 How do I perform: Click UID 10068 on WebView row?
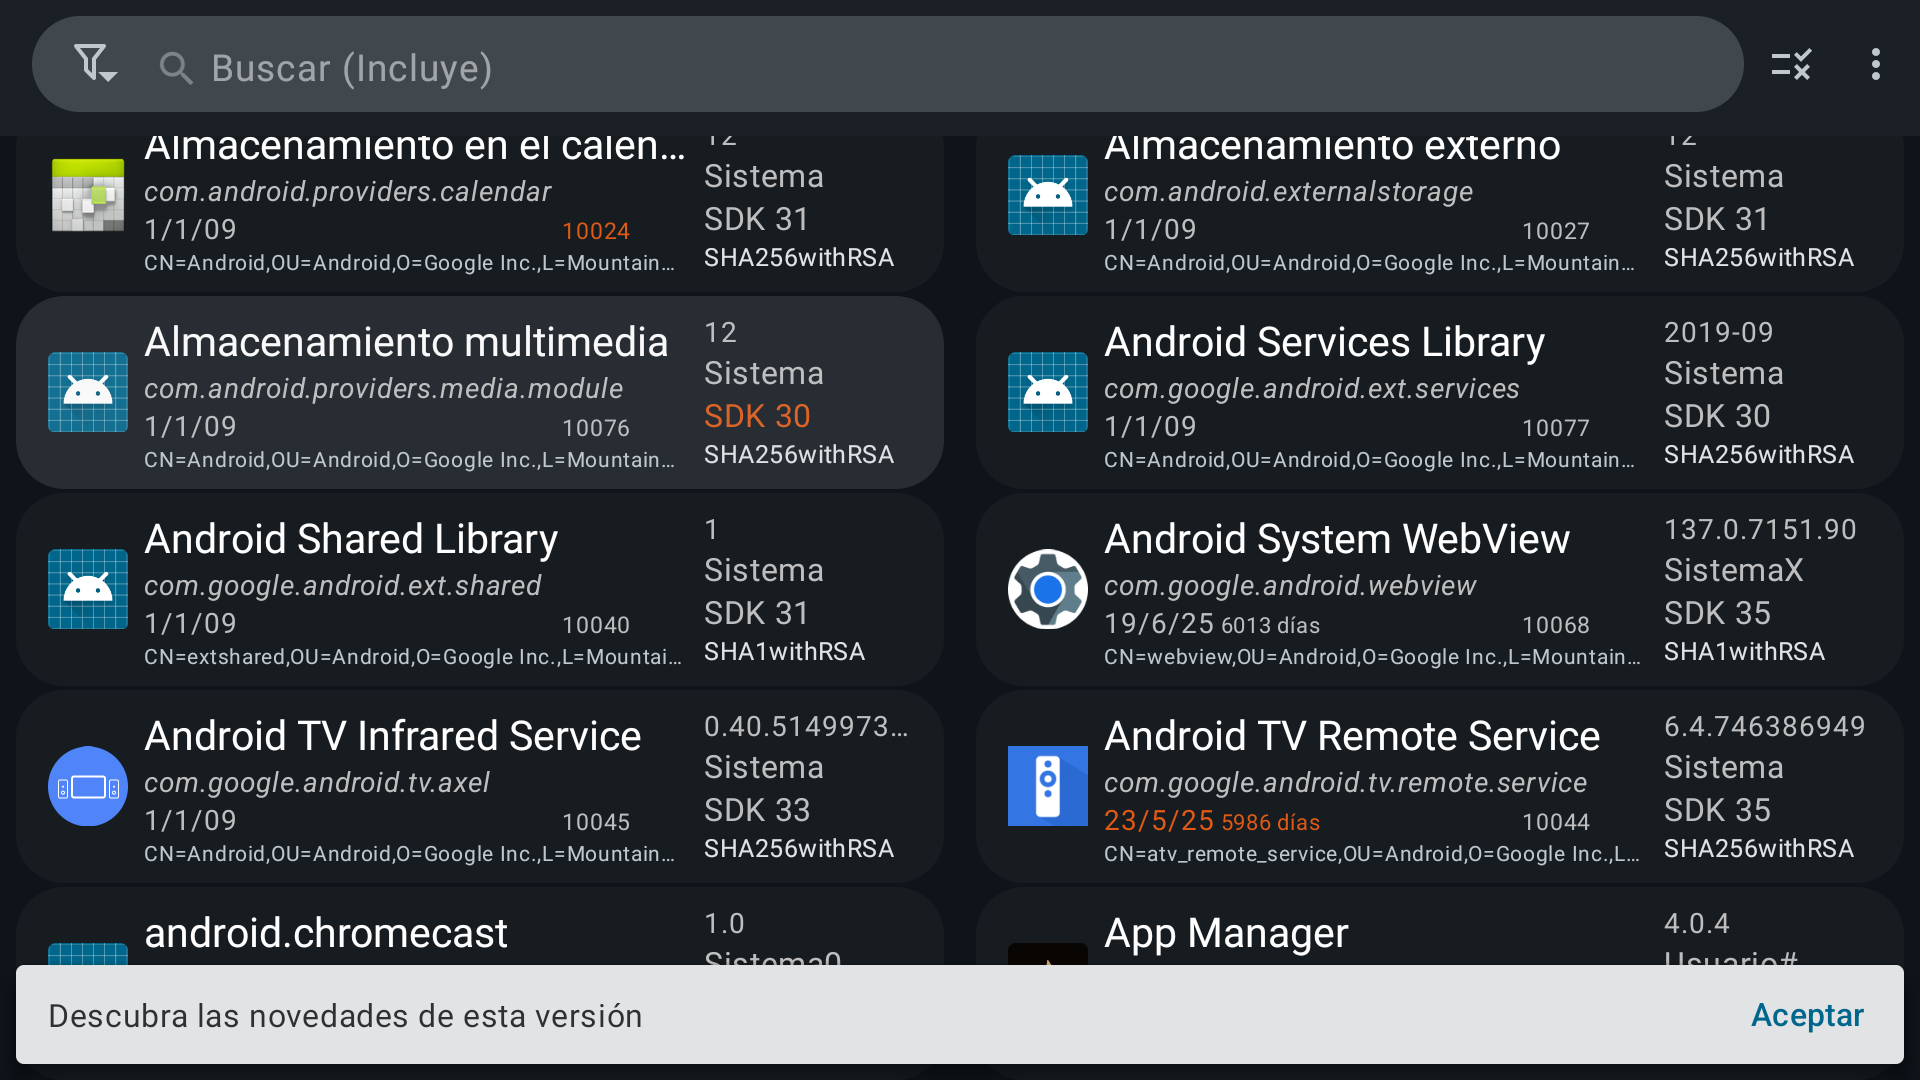1556,625
